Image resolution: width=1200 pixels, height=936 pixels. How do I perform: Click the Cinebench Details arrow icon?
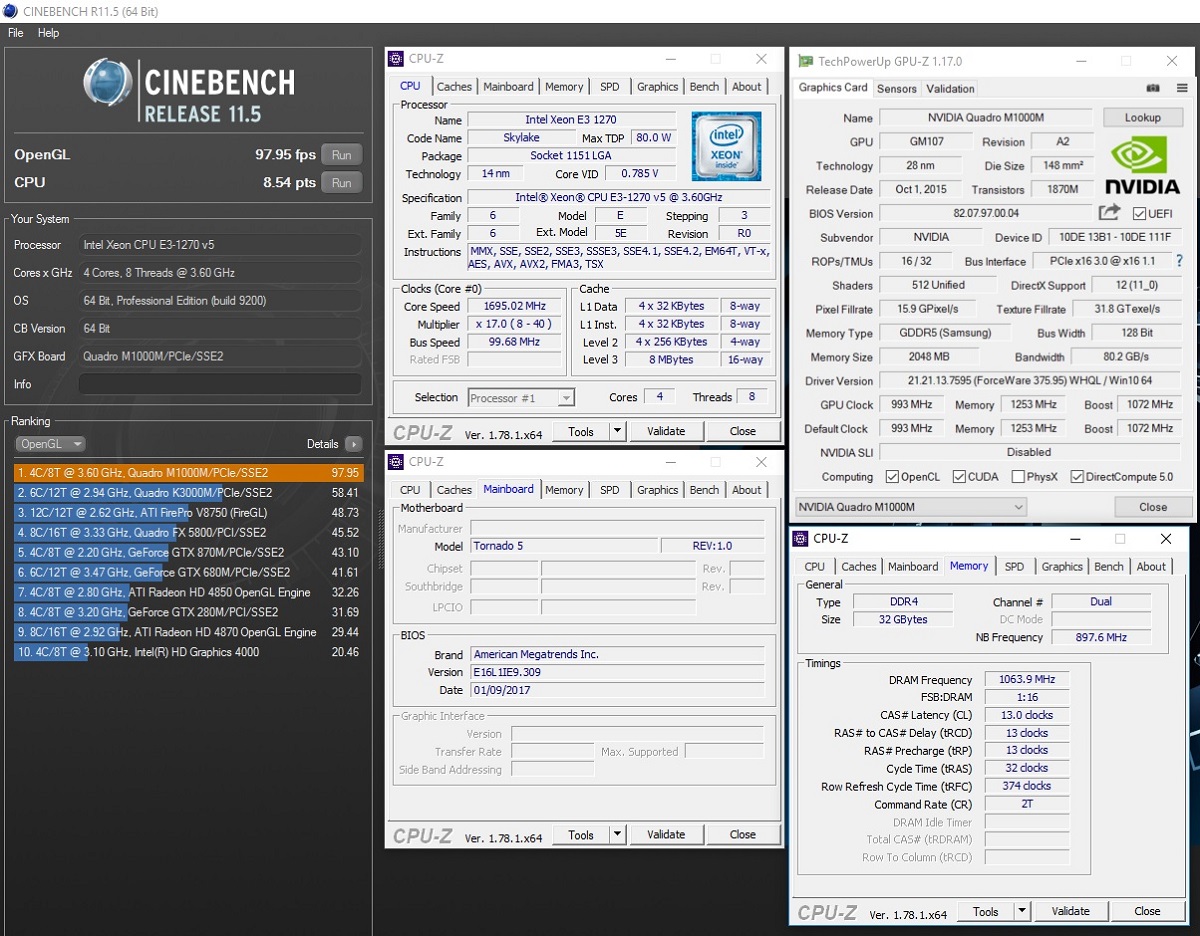(x=353, y=444)
